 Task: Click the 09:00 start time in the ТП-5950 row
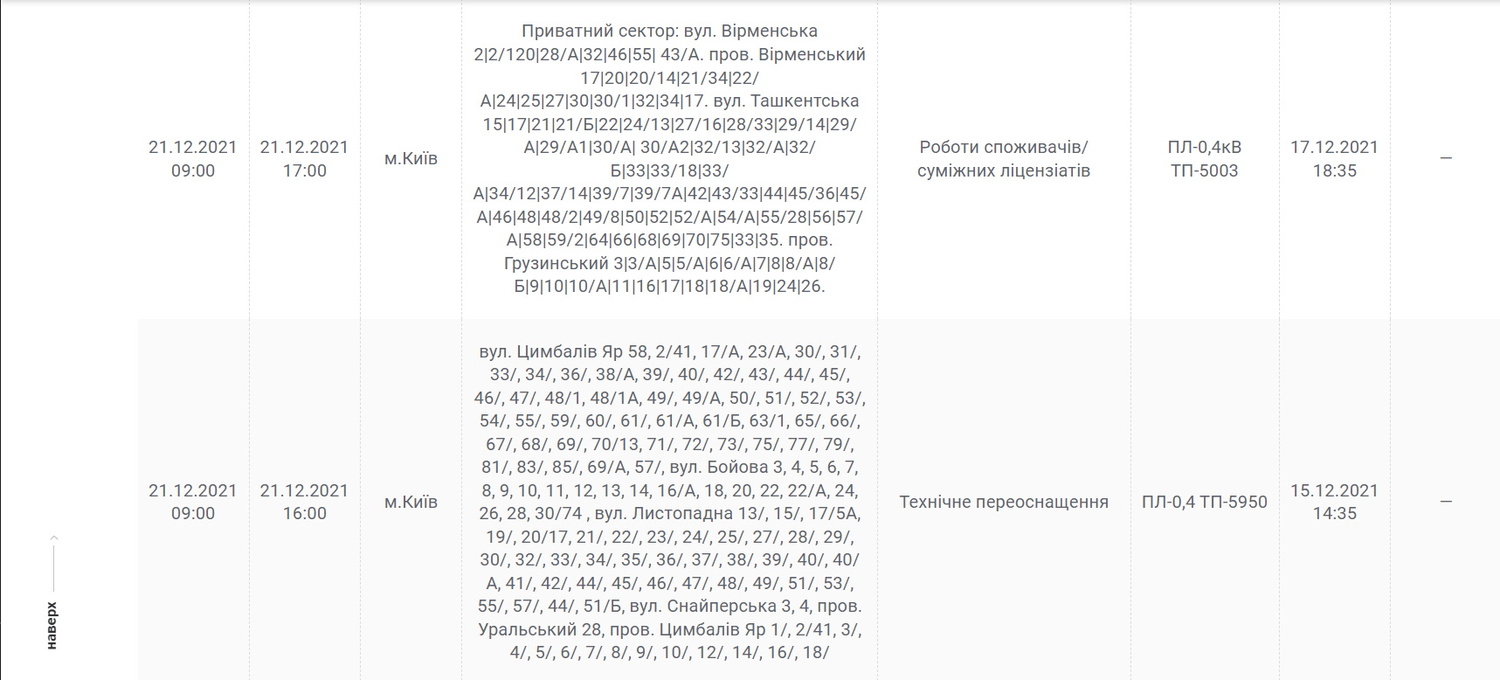tap(193, 514)
